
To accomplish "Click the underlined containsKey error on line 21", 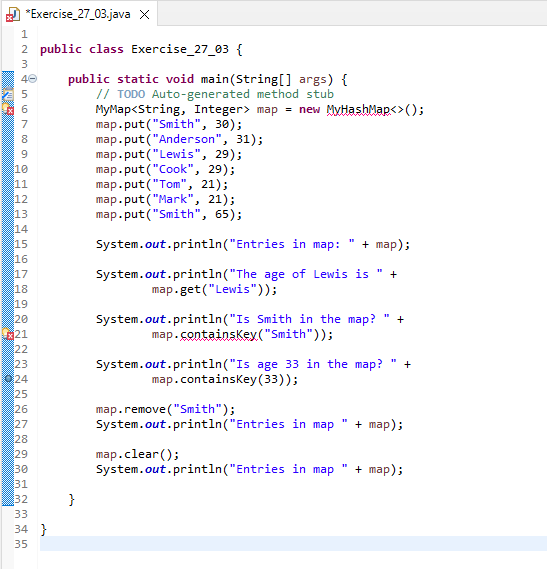I will [219, 334].
